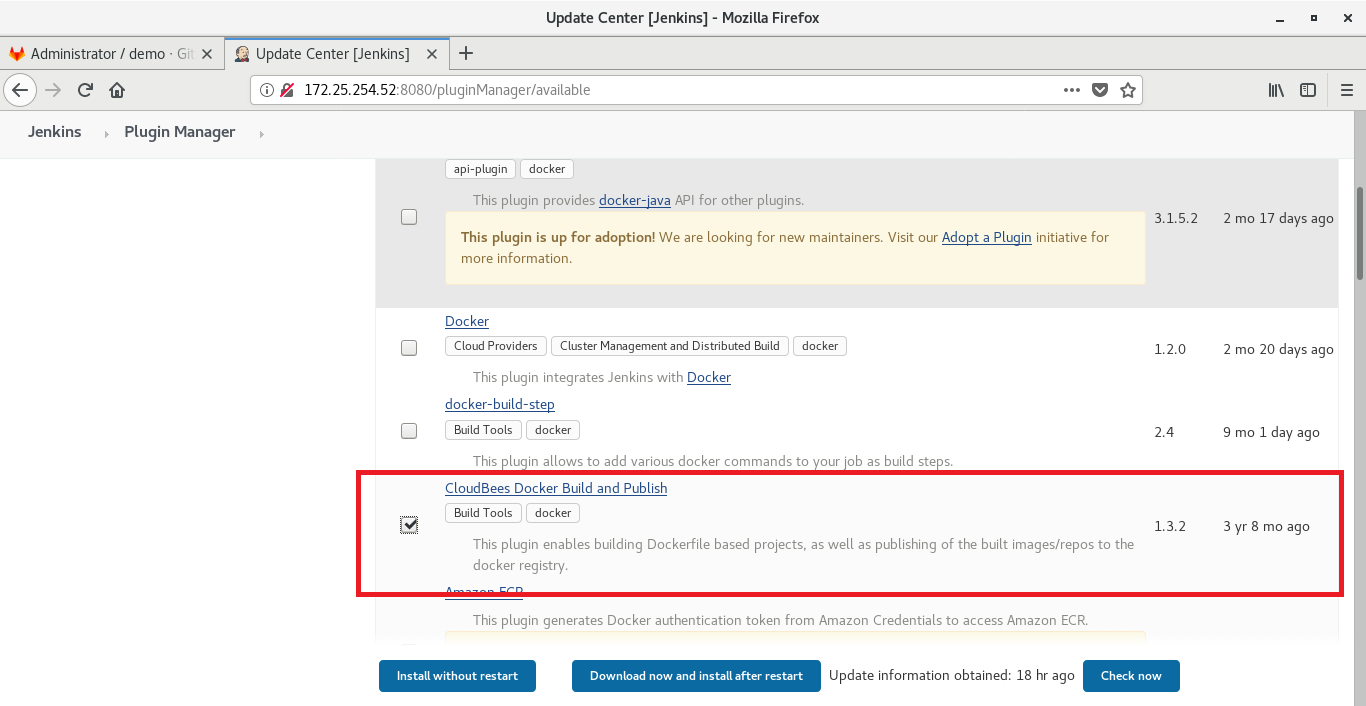The image size is (1366, 706).
Task: Open CloudBees Docker Build and Publish link
Action: coord(556,488)
